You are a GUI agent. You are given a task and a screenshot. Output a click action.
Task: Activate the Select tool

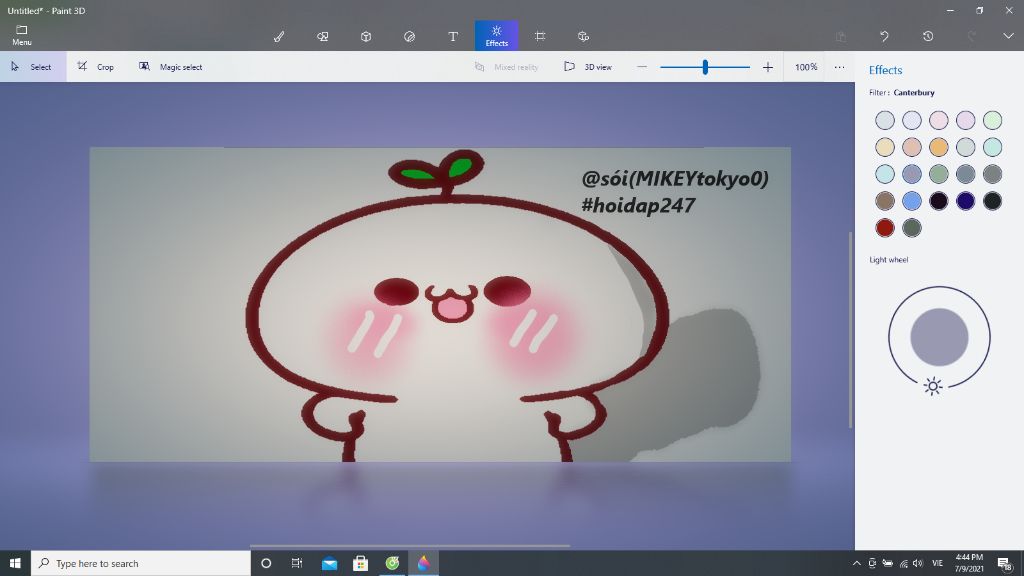(33, 67)
